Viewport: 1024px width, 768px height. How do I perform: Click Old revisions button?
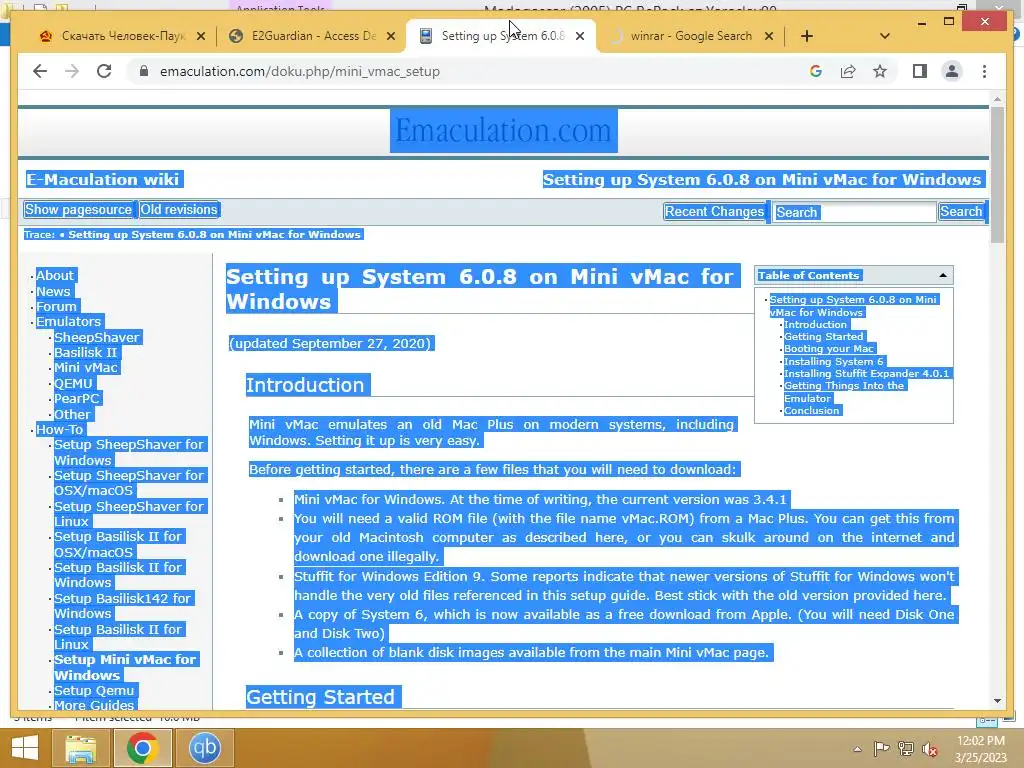click(179, 210)
